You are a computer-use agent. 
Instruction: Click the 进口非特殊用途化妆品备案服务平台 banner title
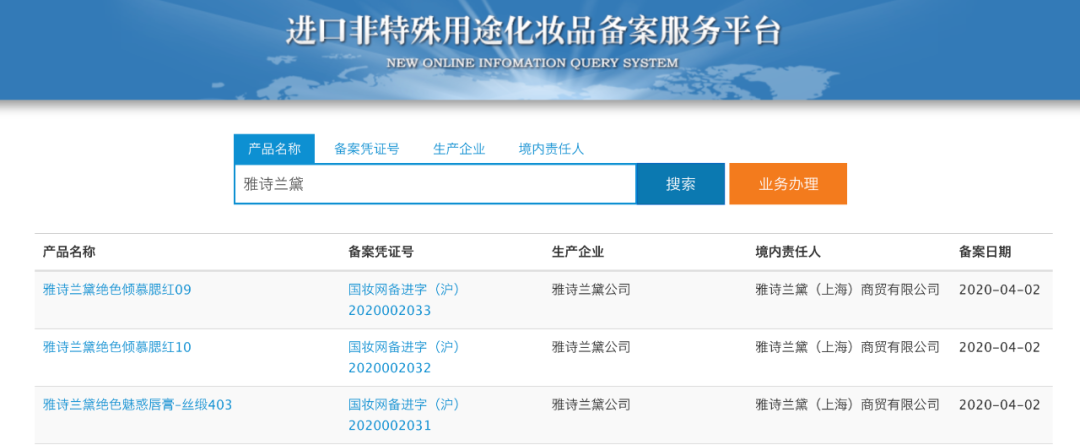tap(533, 30)
